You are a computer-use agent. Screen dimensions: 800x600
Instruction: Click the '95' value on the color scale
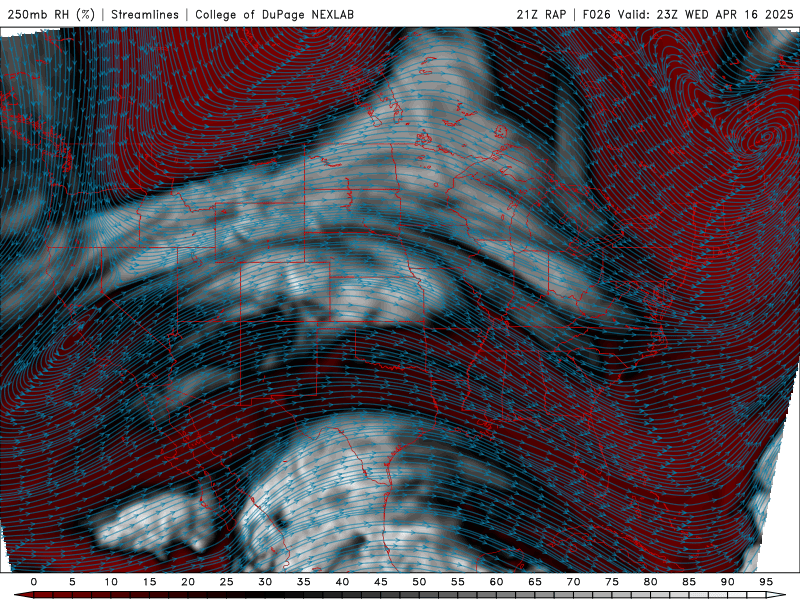pyautogui.click(x=766, y=582)
